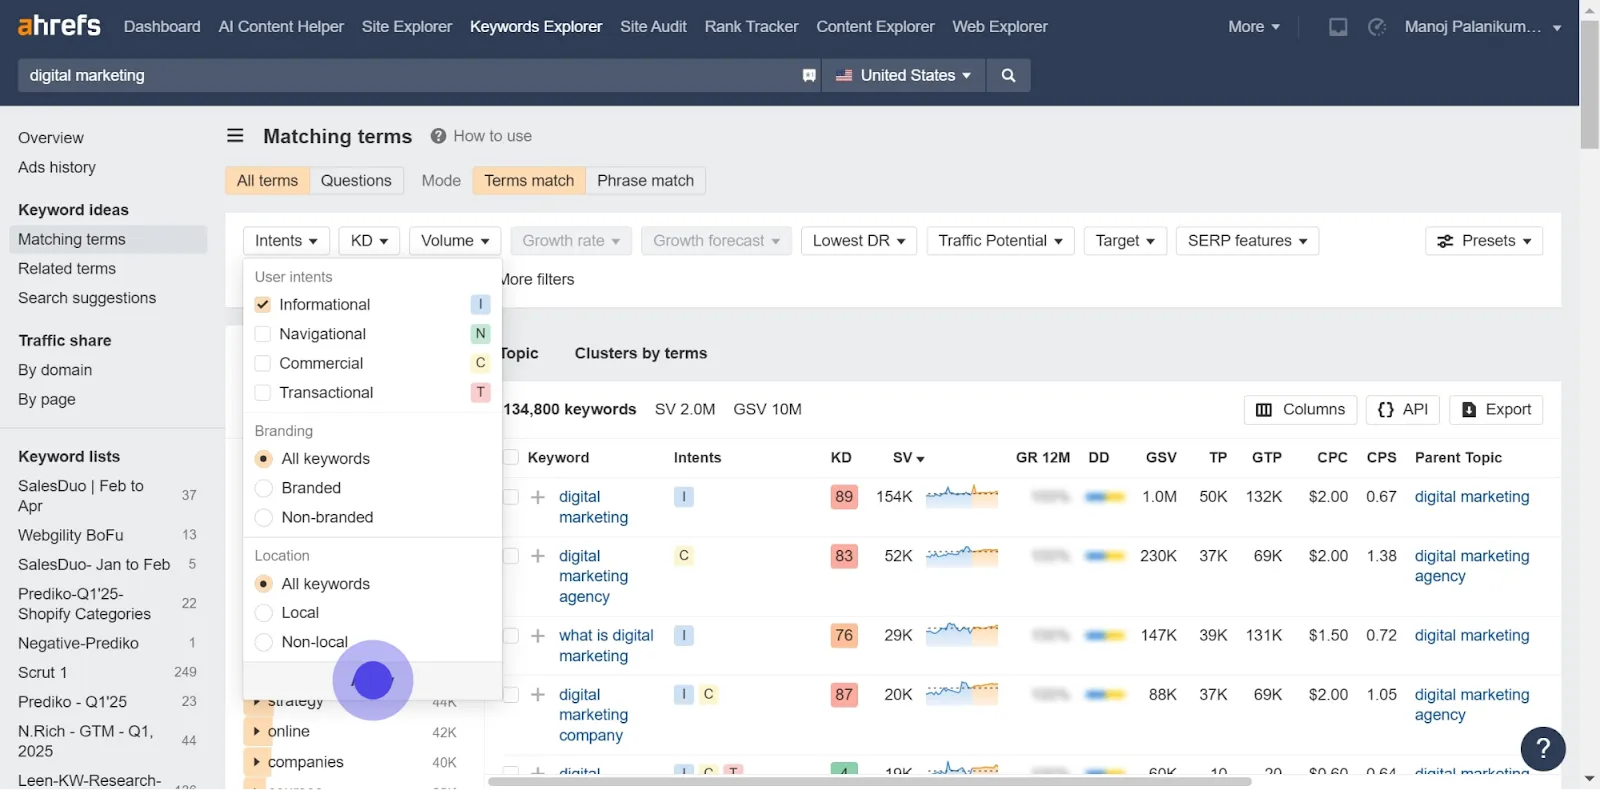Add 'what is digital marketing' with plus icon
Screen dimensions: 1600x790
(x=538, y=635)
